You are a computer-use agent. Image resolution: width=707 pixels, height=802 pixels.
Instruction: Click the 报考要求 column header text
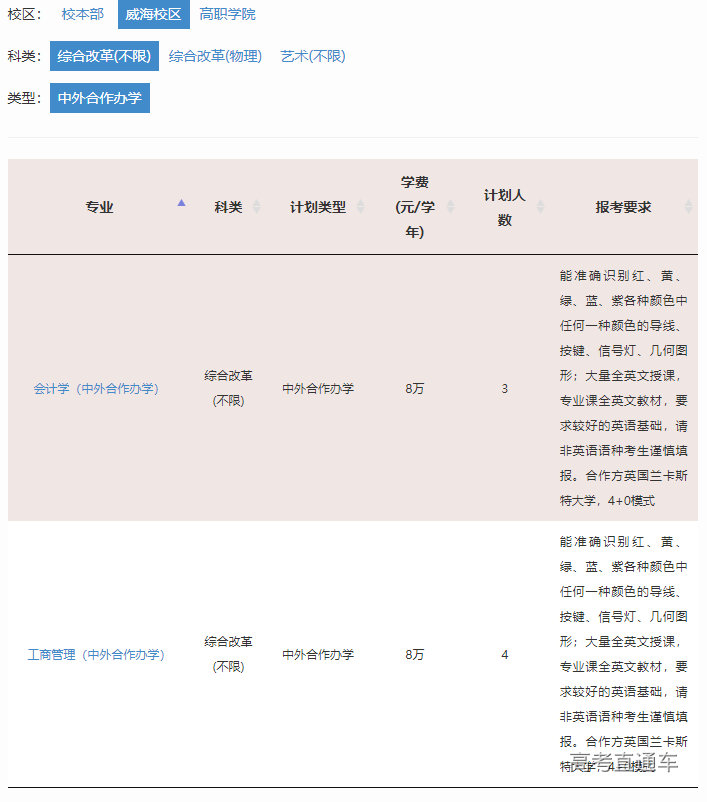pyautogui.click(x=623, y=207)
